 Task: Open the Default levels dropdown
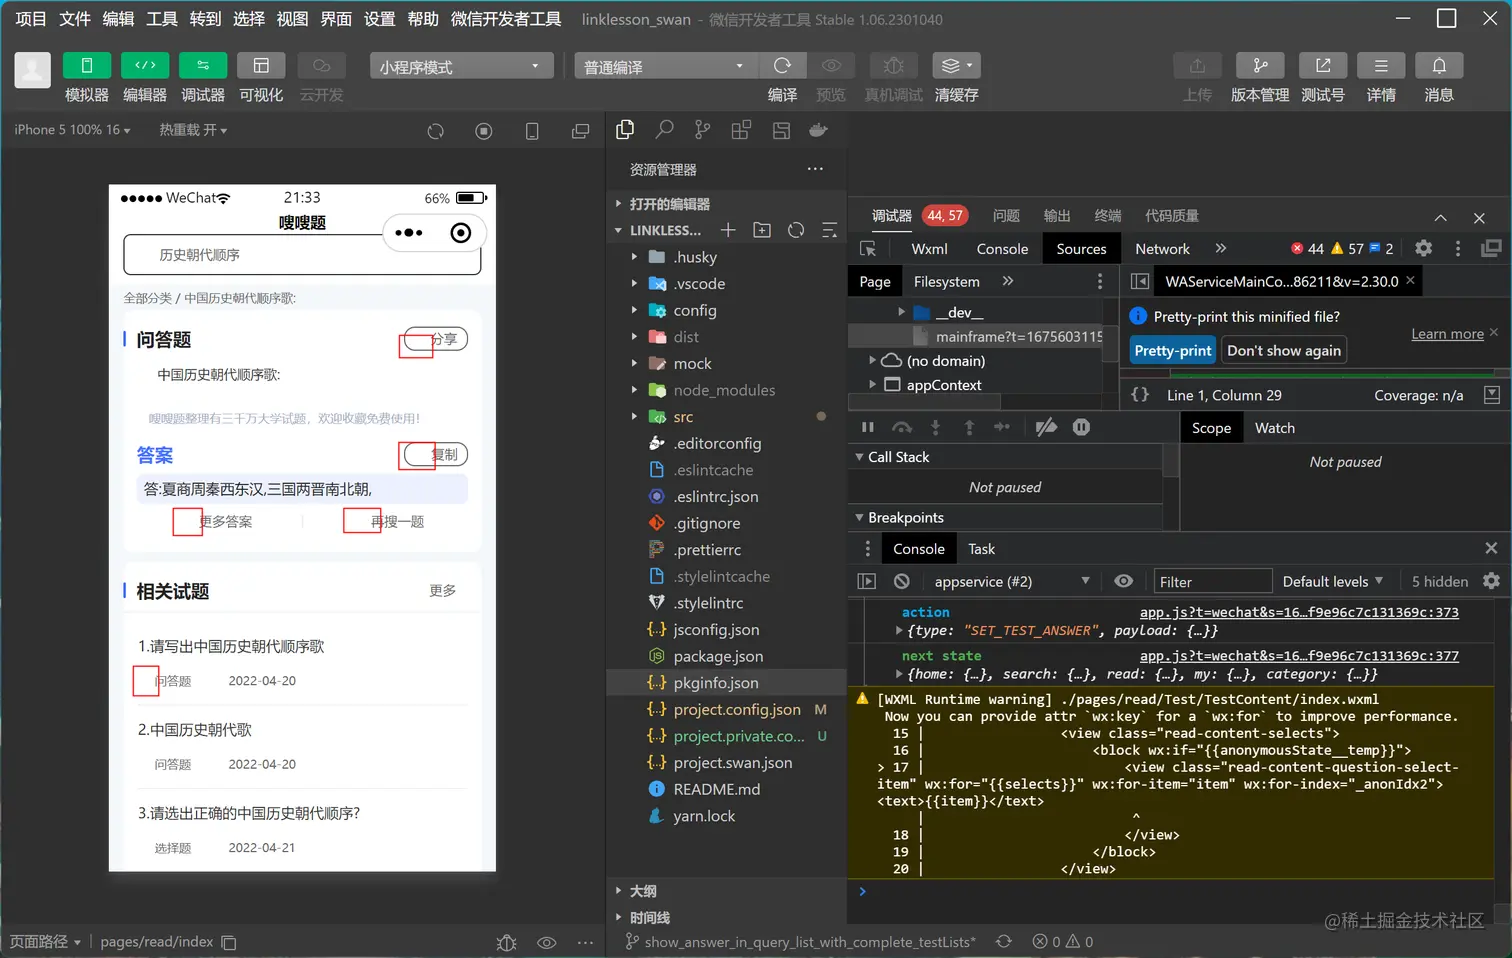coord(1333,581)
